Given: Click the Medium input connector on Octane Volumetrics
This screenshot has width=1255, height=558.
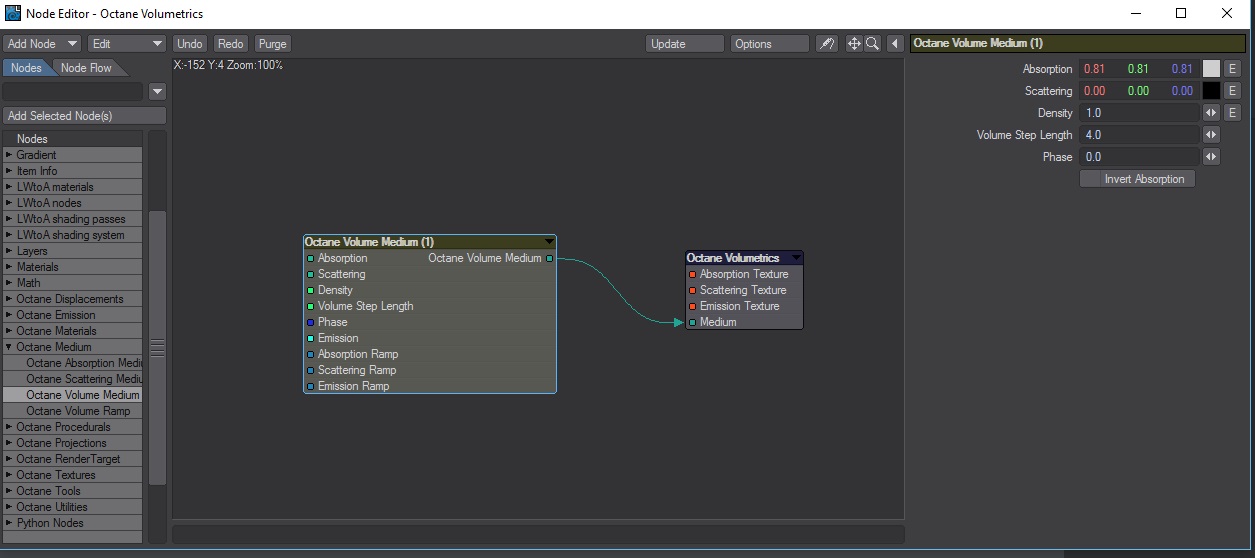Looking at the screenshot, I should (692, 322).
